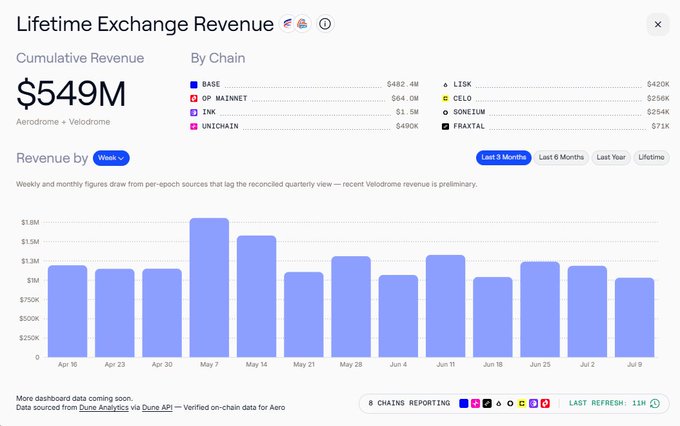This screenshot has width=680, height=426.
Task: Click the $250K y-axis label
Action: coord(29,338)
